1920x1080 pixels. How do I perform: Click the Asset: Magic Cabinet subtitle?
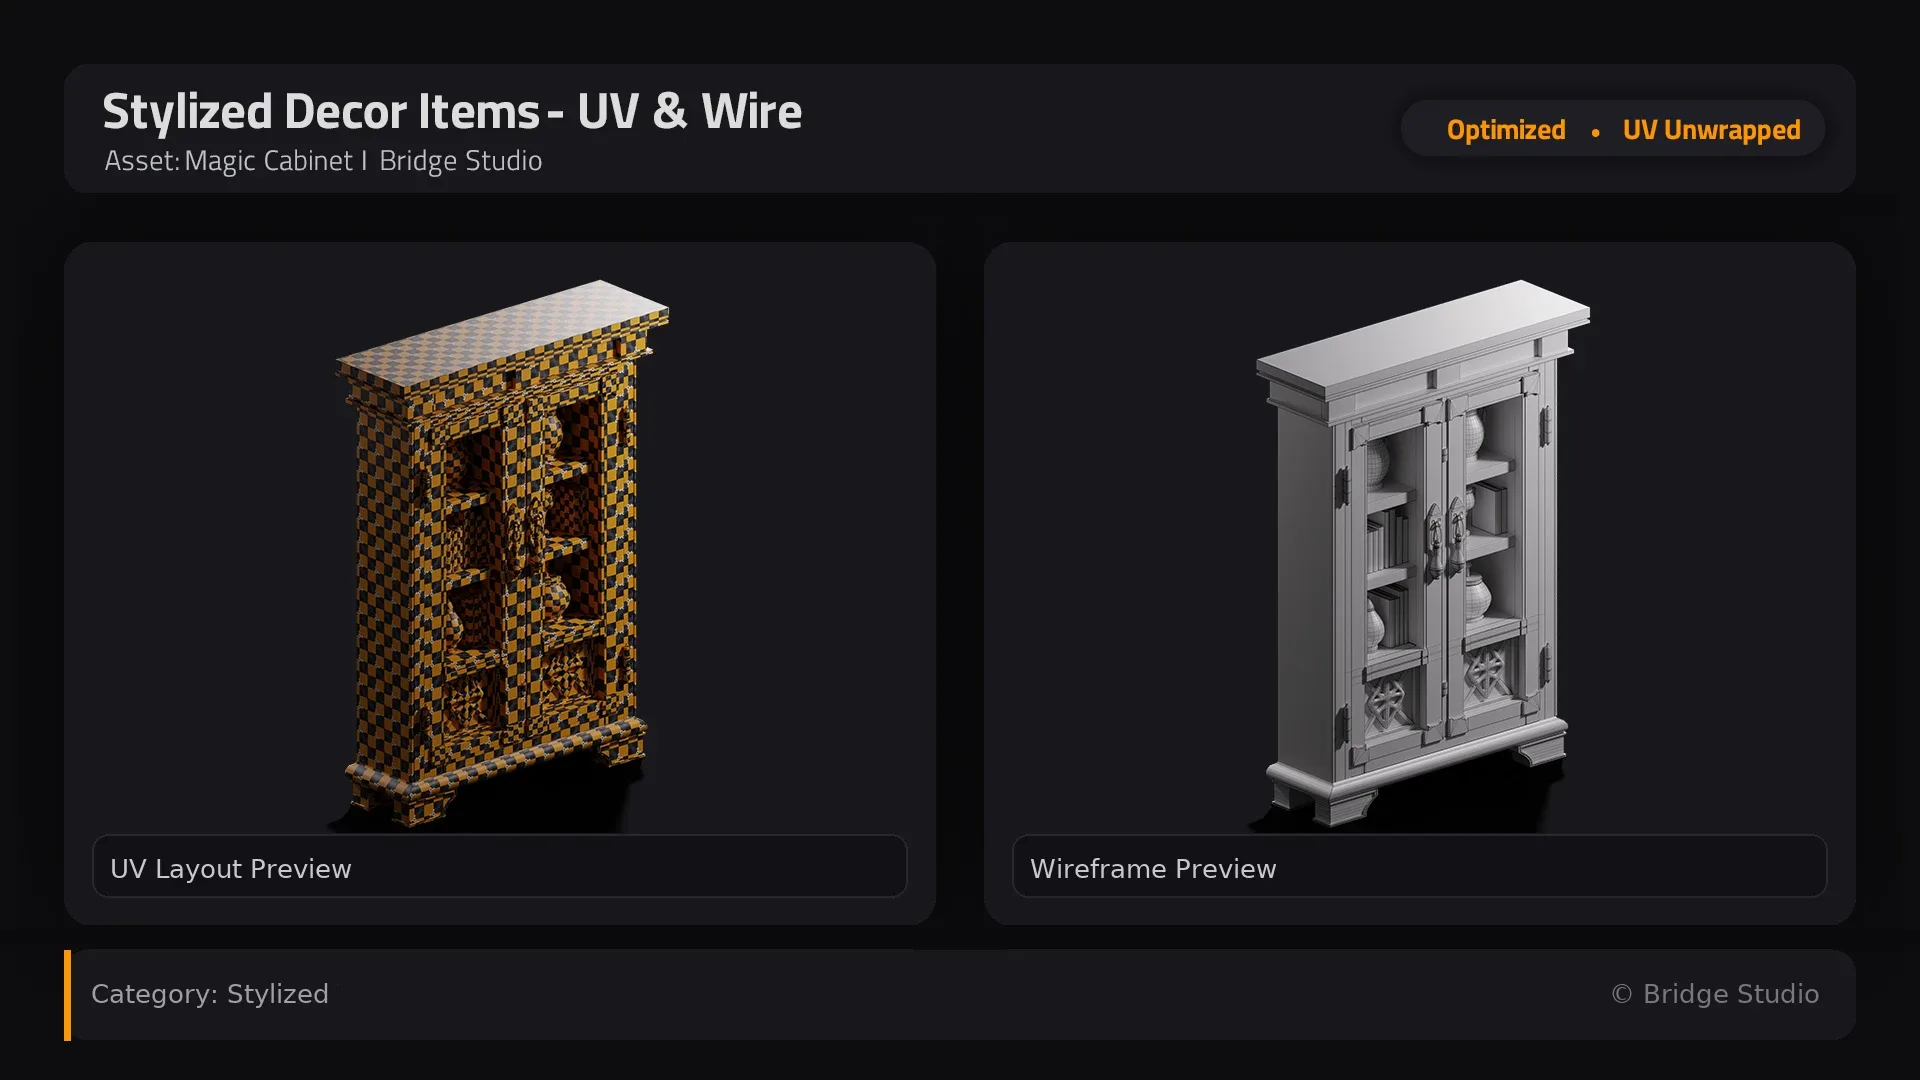228,161
